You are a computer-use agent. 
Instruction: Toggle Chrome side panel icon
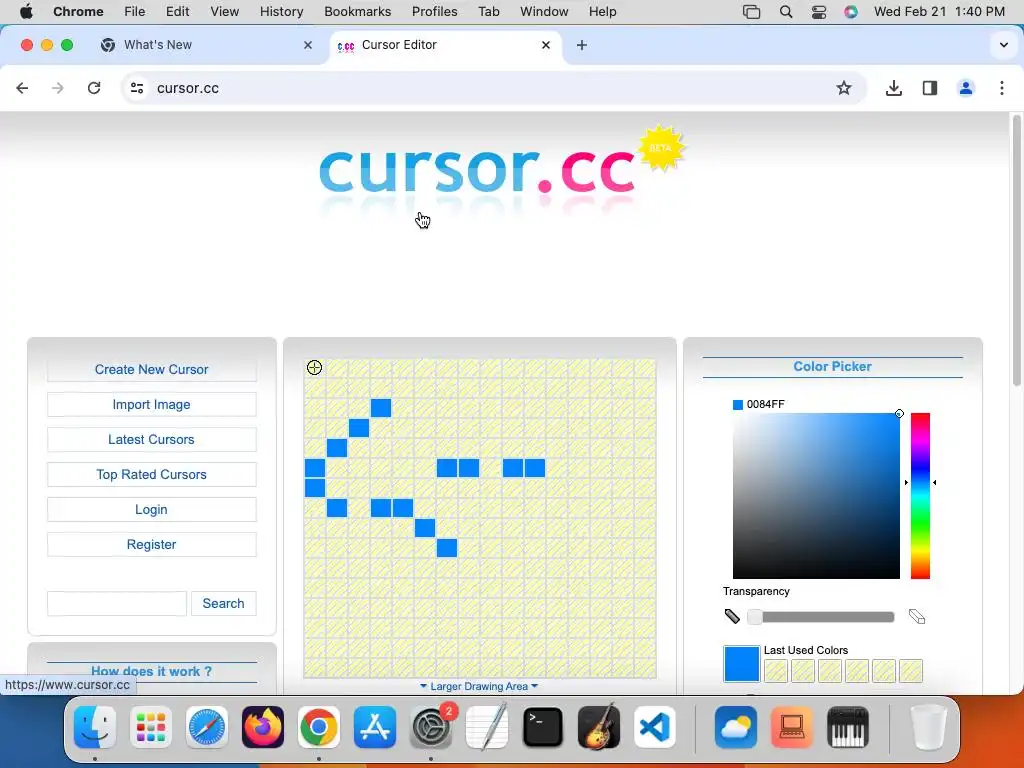click(x=930, y=88)
